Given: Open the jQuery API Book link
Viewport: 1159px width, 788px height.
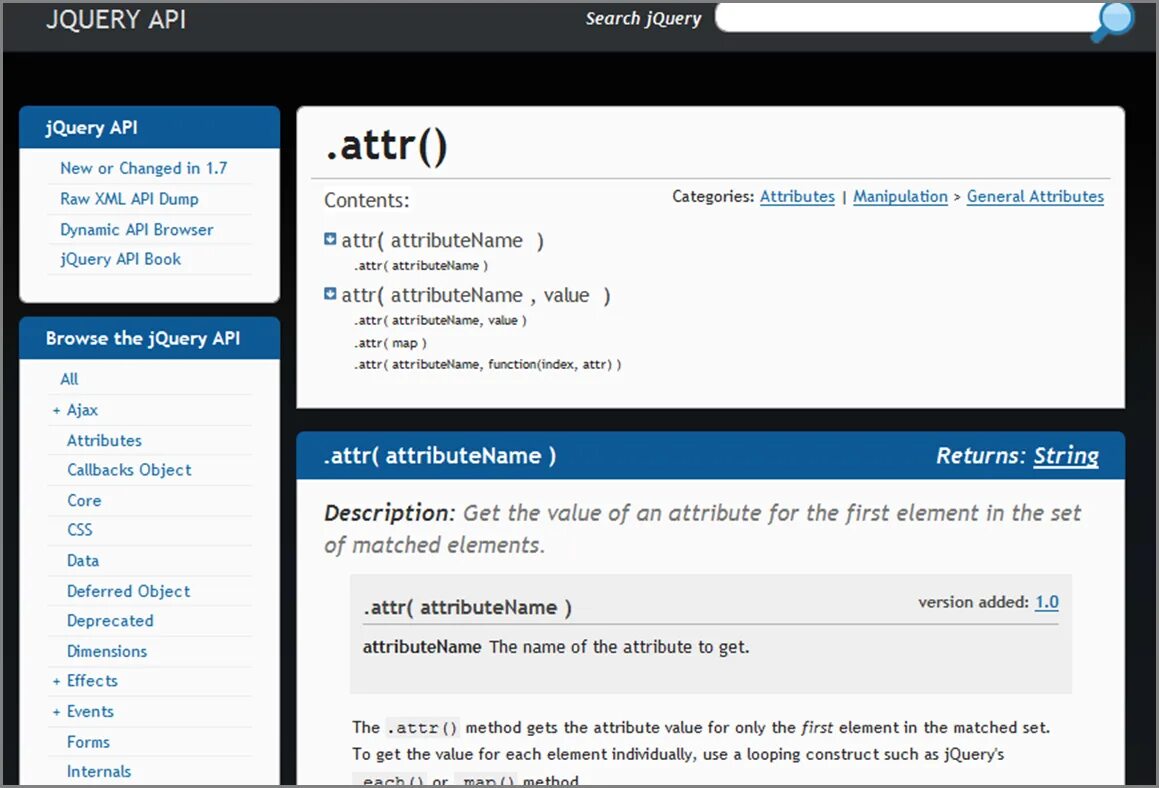Looking at the screenshot, I should pyautogui.click(x=120, y=259).
